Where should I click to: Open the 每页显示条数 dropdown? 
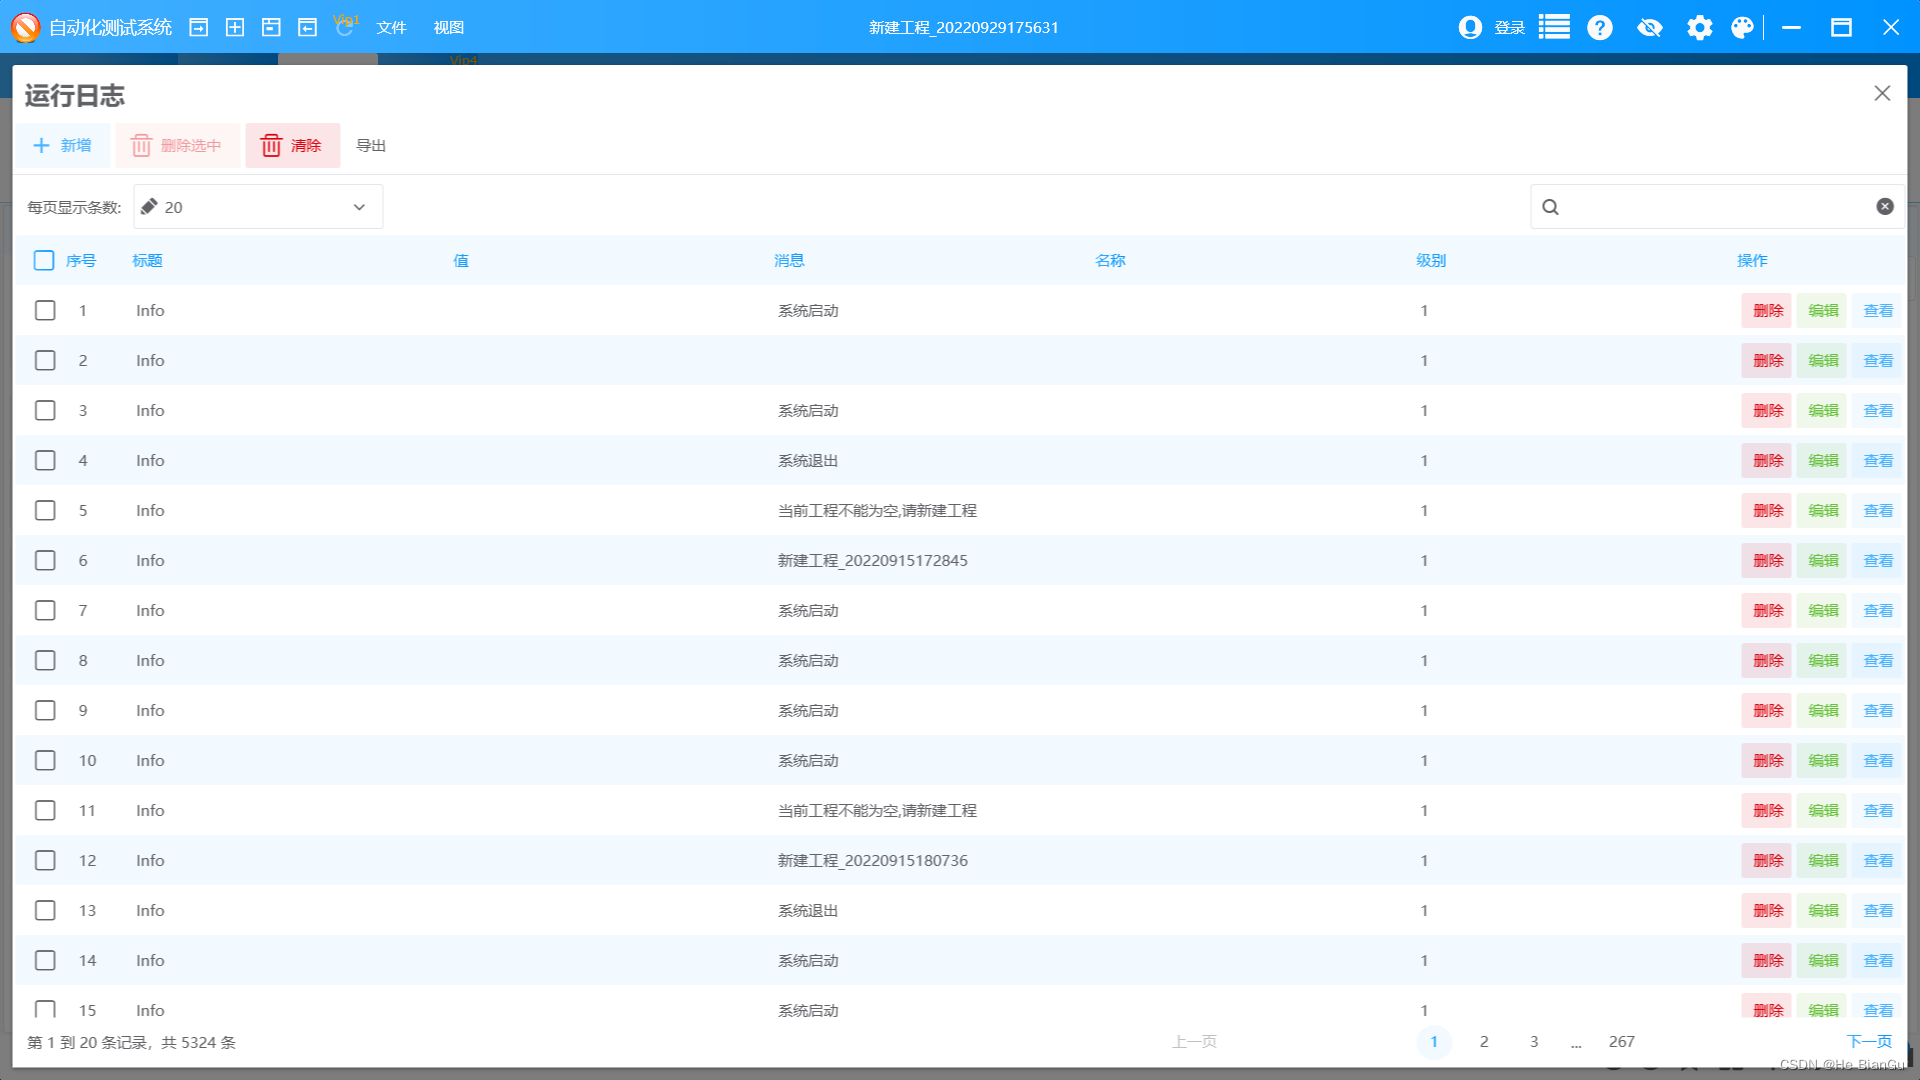click(257, 207)
